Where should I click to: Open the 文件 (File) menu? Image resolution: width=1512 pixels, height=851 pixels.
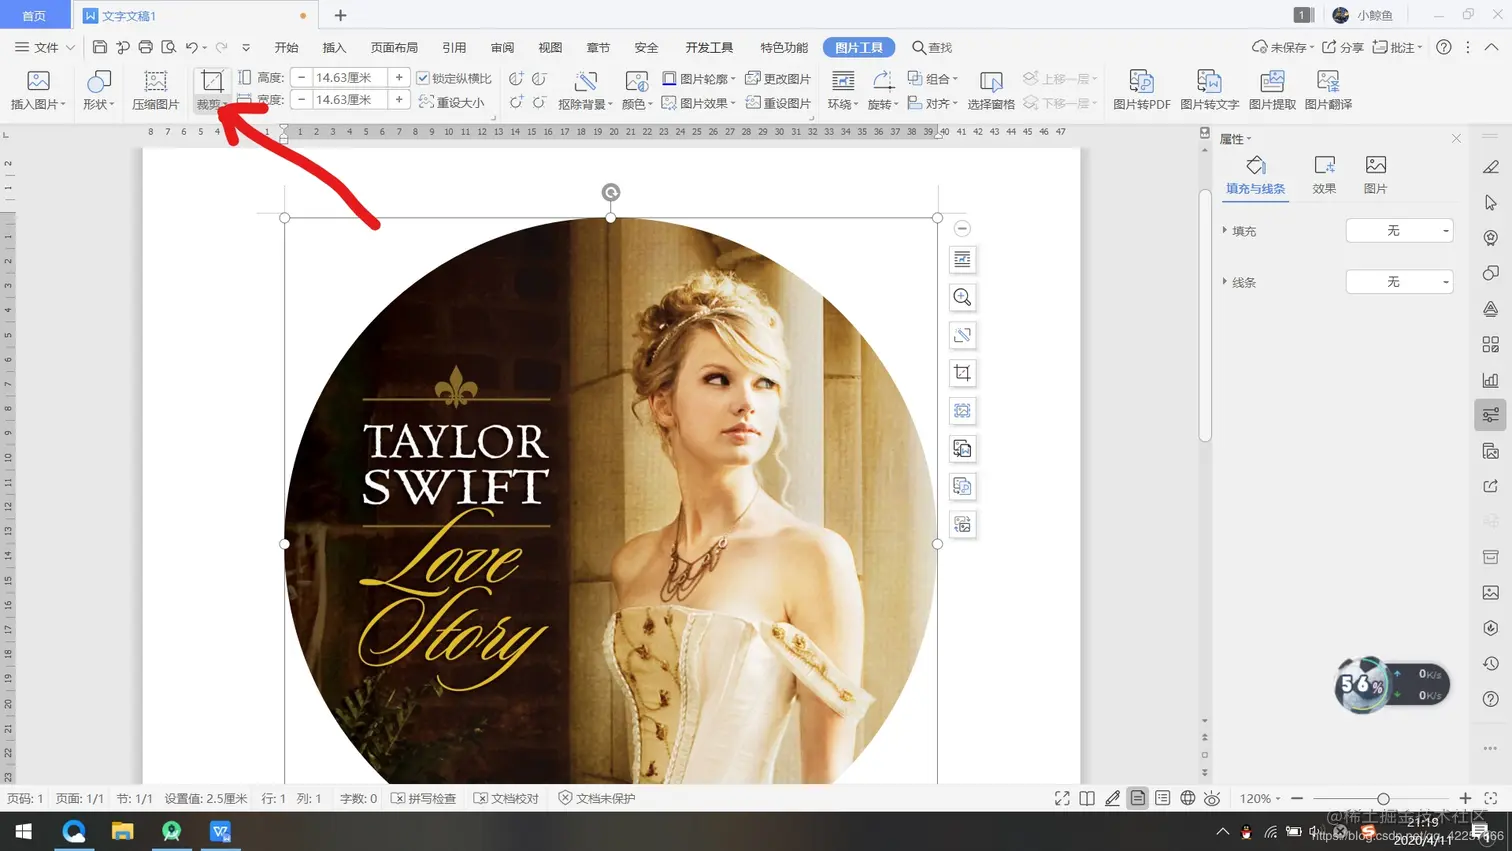pos(45,47)
